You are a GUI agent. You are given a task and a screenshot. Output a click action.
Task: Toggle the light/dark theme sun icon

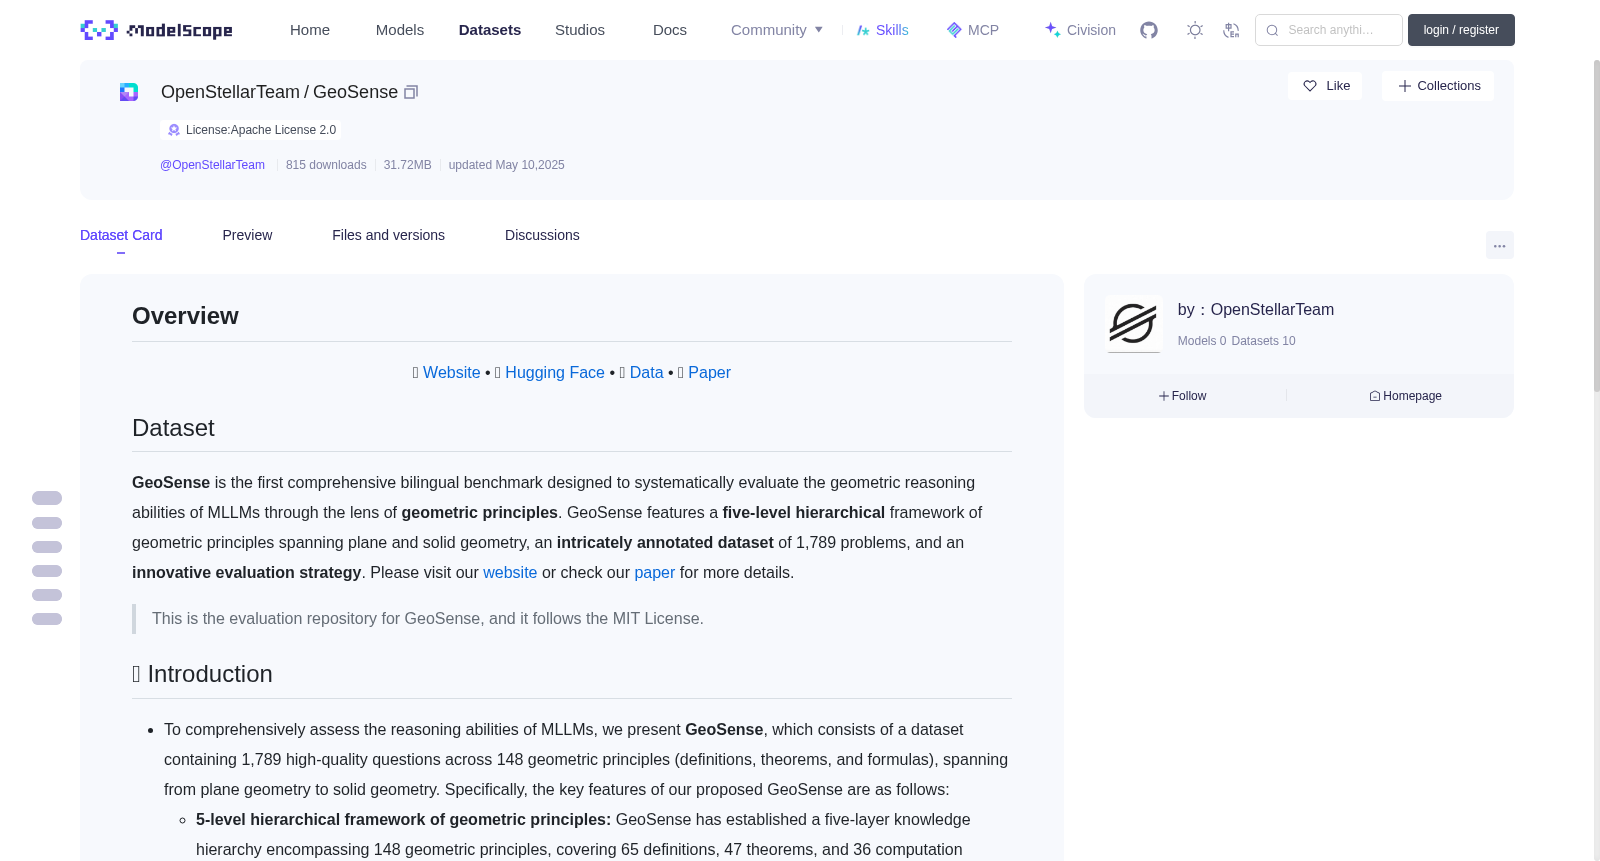click(x=1195, y=30)
